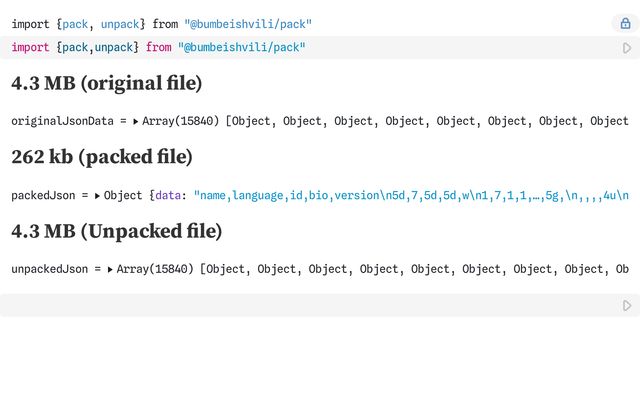Viewport: 640px width, 400px height.
Task: Click the "data" key in packedJson
Action: (168, 196)
